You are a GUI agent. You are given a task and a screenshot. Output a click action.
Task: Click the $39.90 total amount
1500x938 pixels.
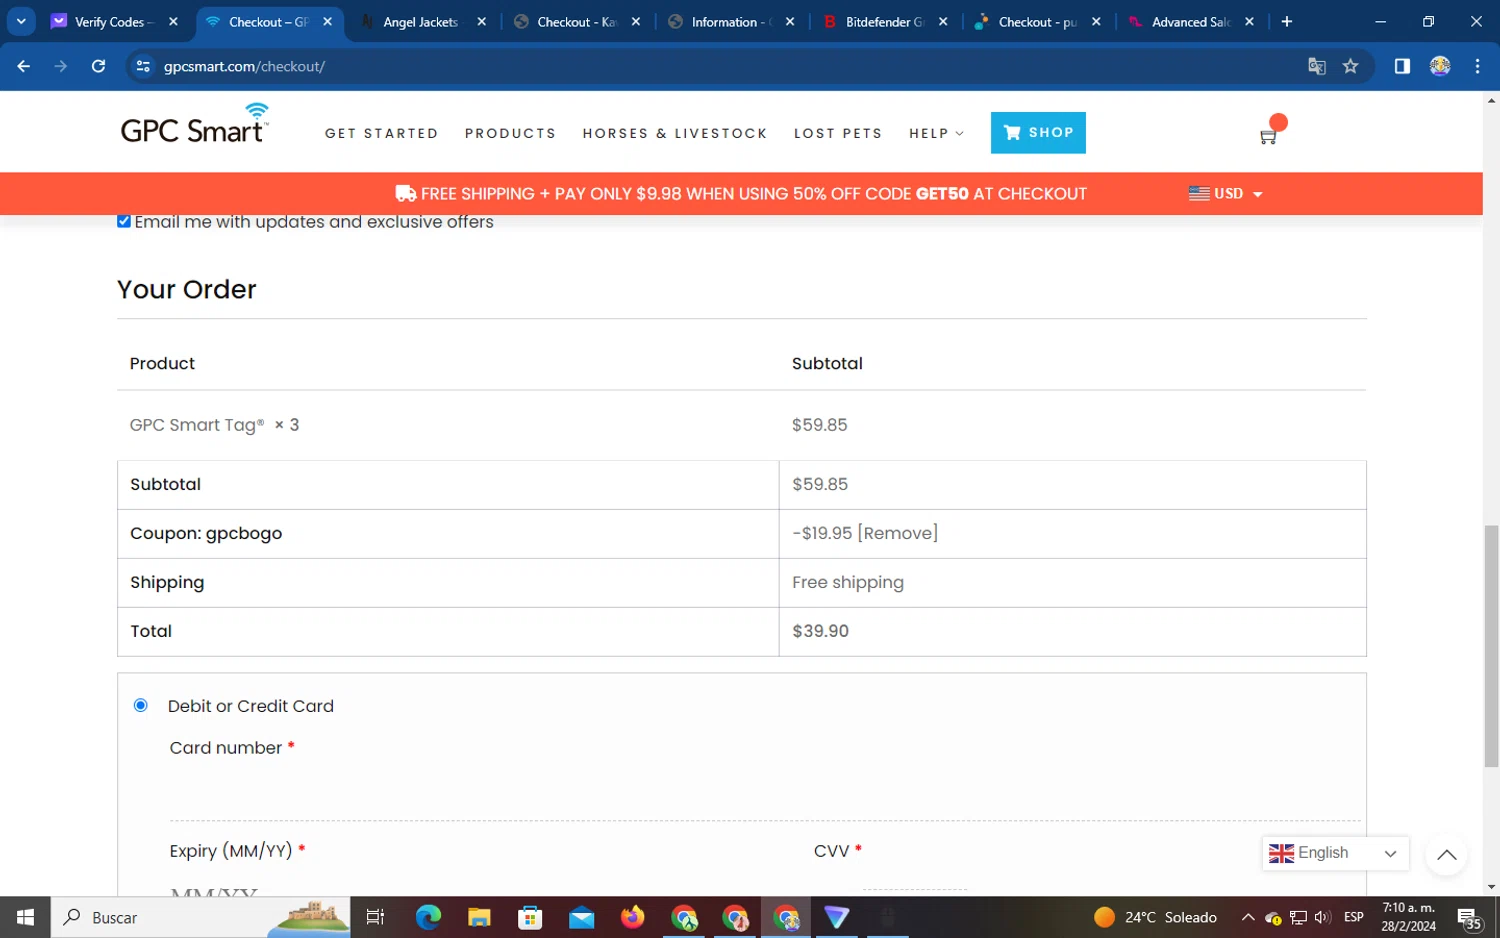[820, 631]
